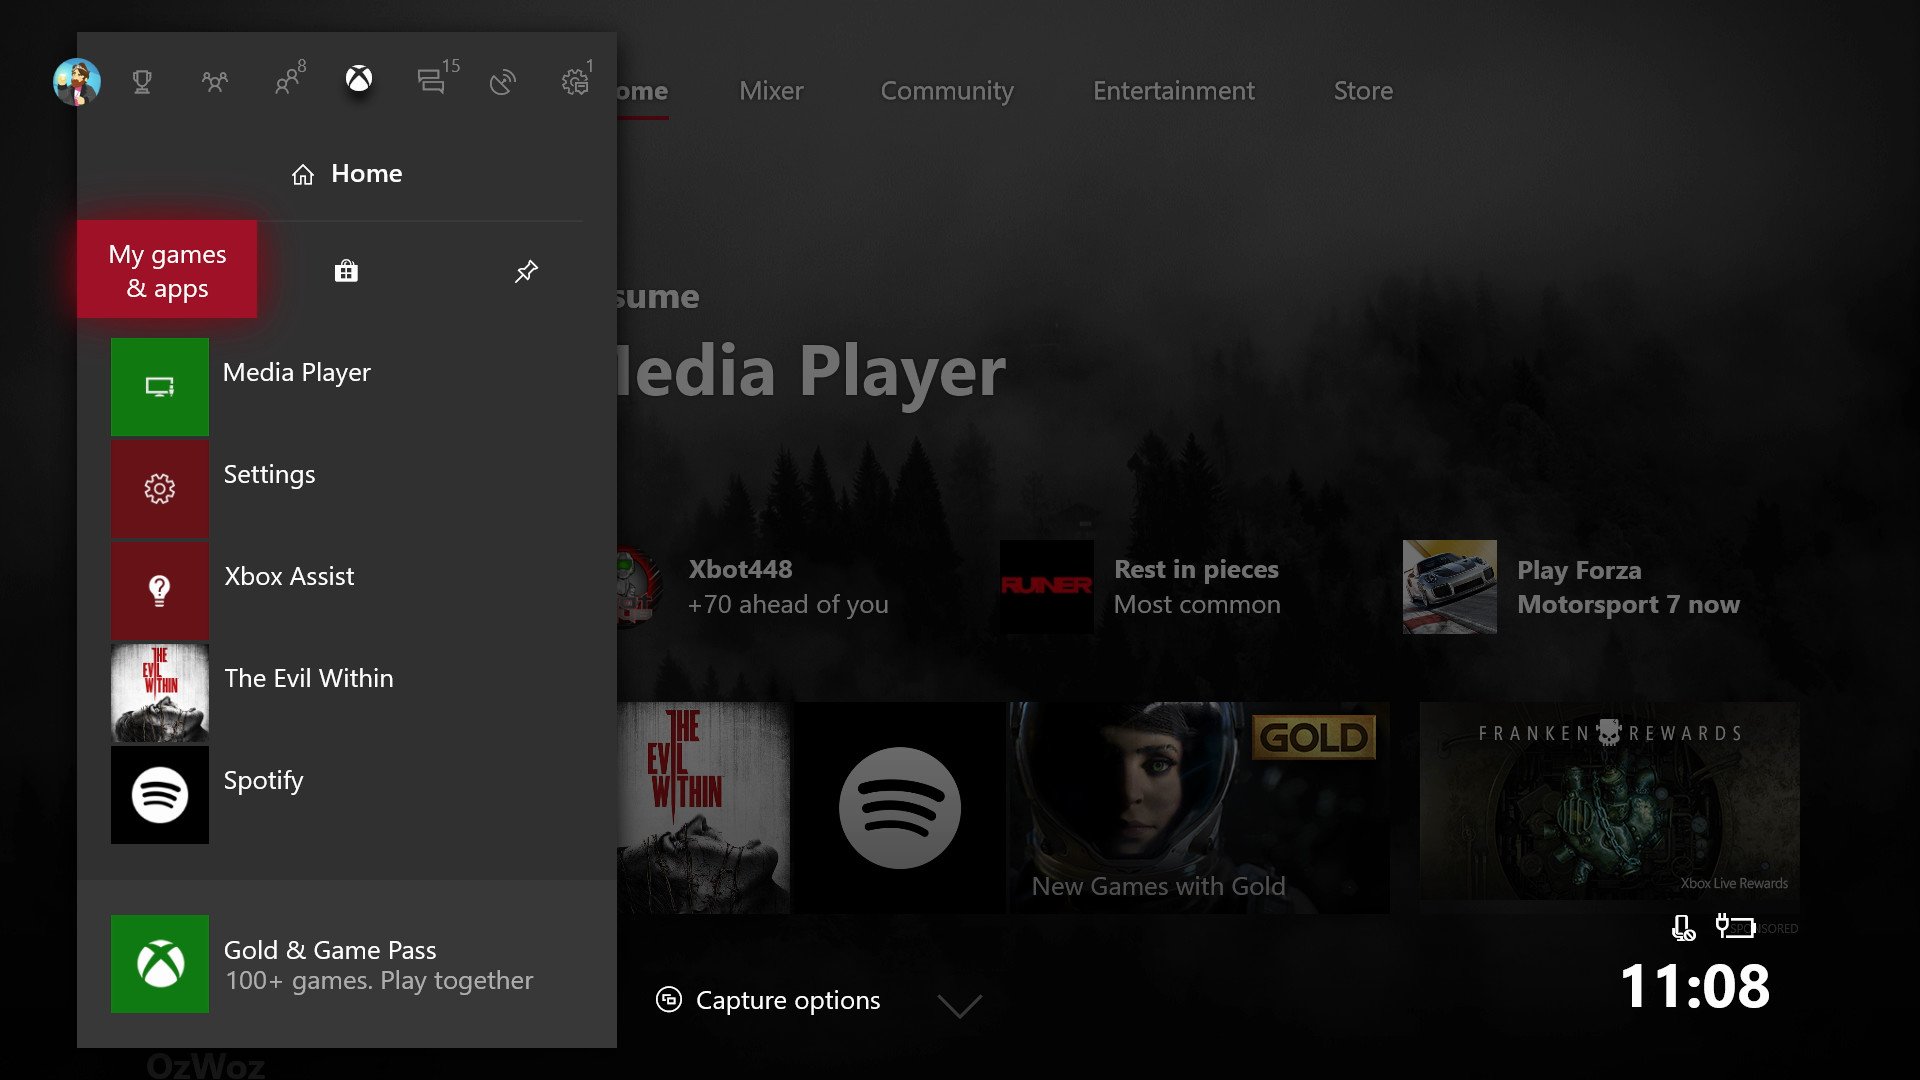Open the Store bag icon
The height and width of the screenshot is (1080, 1920).
[346, 271]
